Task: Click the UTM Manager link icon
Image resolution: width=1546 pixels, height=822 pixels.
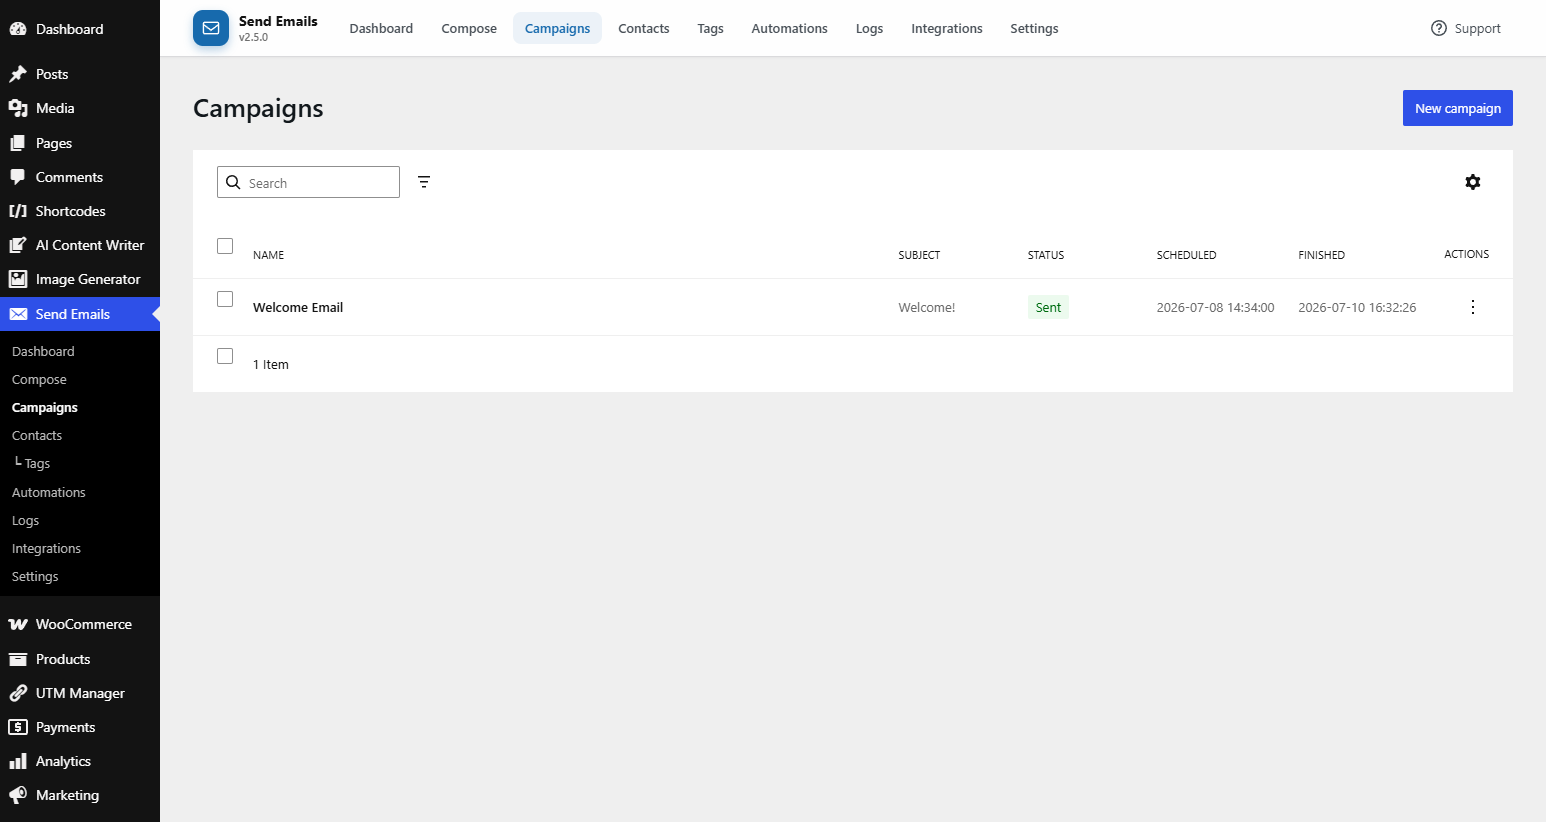Action: click(x=18, y=693)
